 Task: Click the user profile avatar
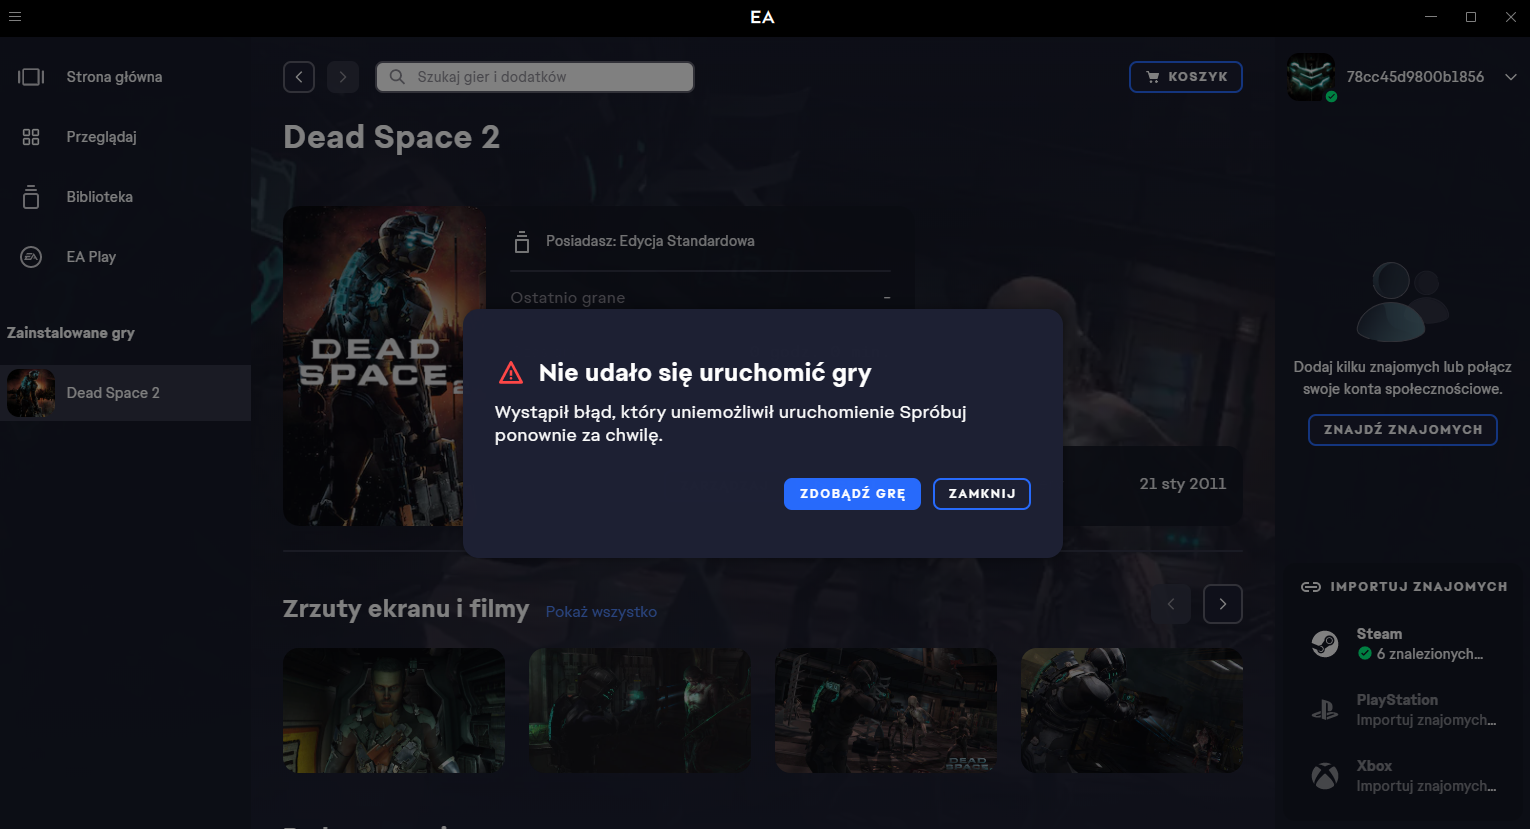click(x=1311, y=77)
